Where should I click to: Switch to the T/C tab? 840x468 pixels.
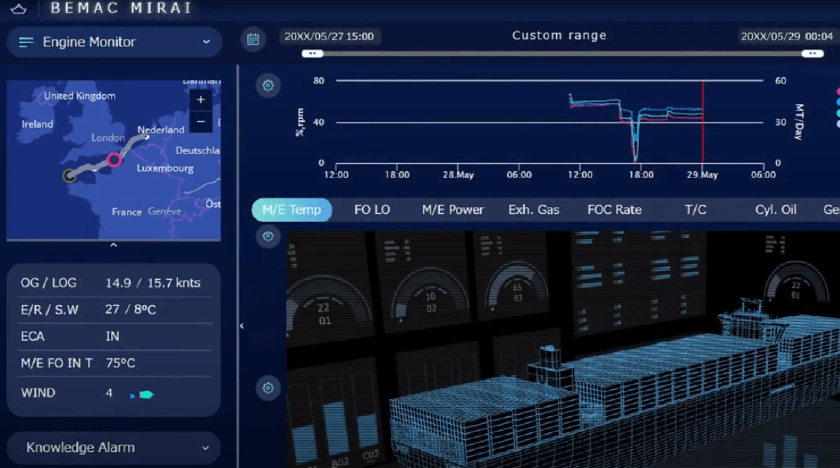coord(695,210)
